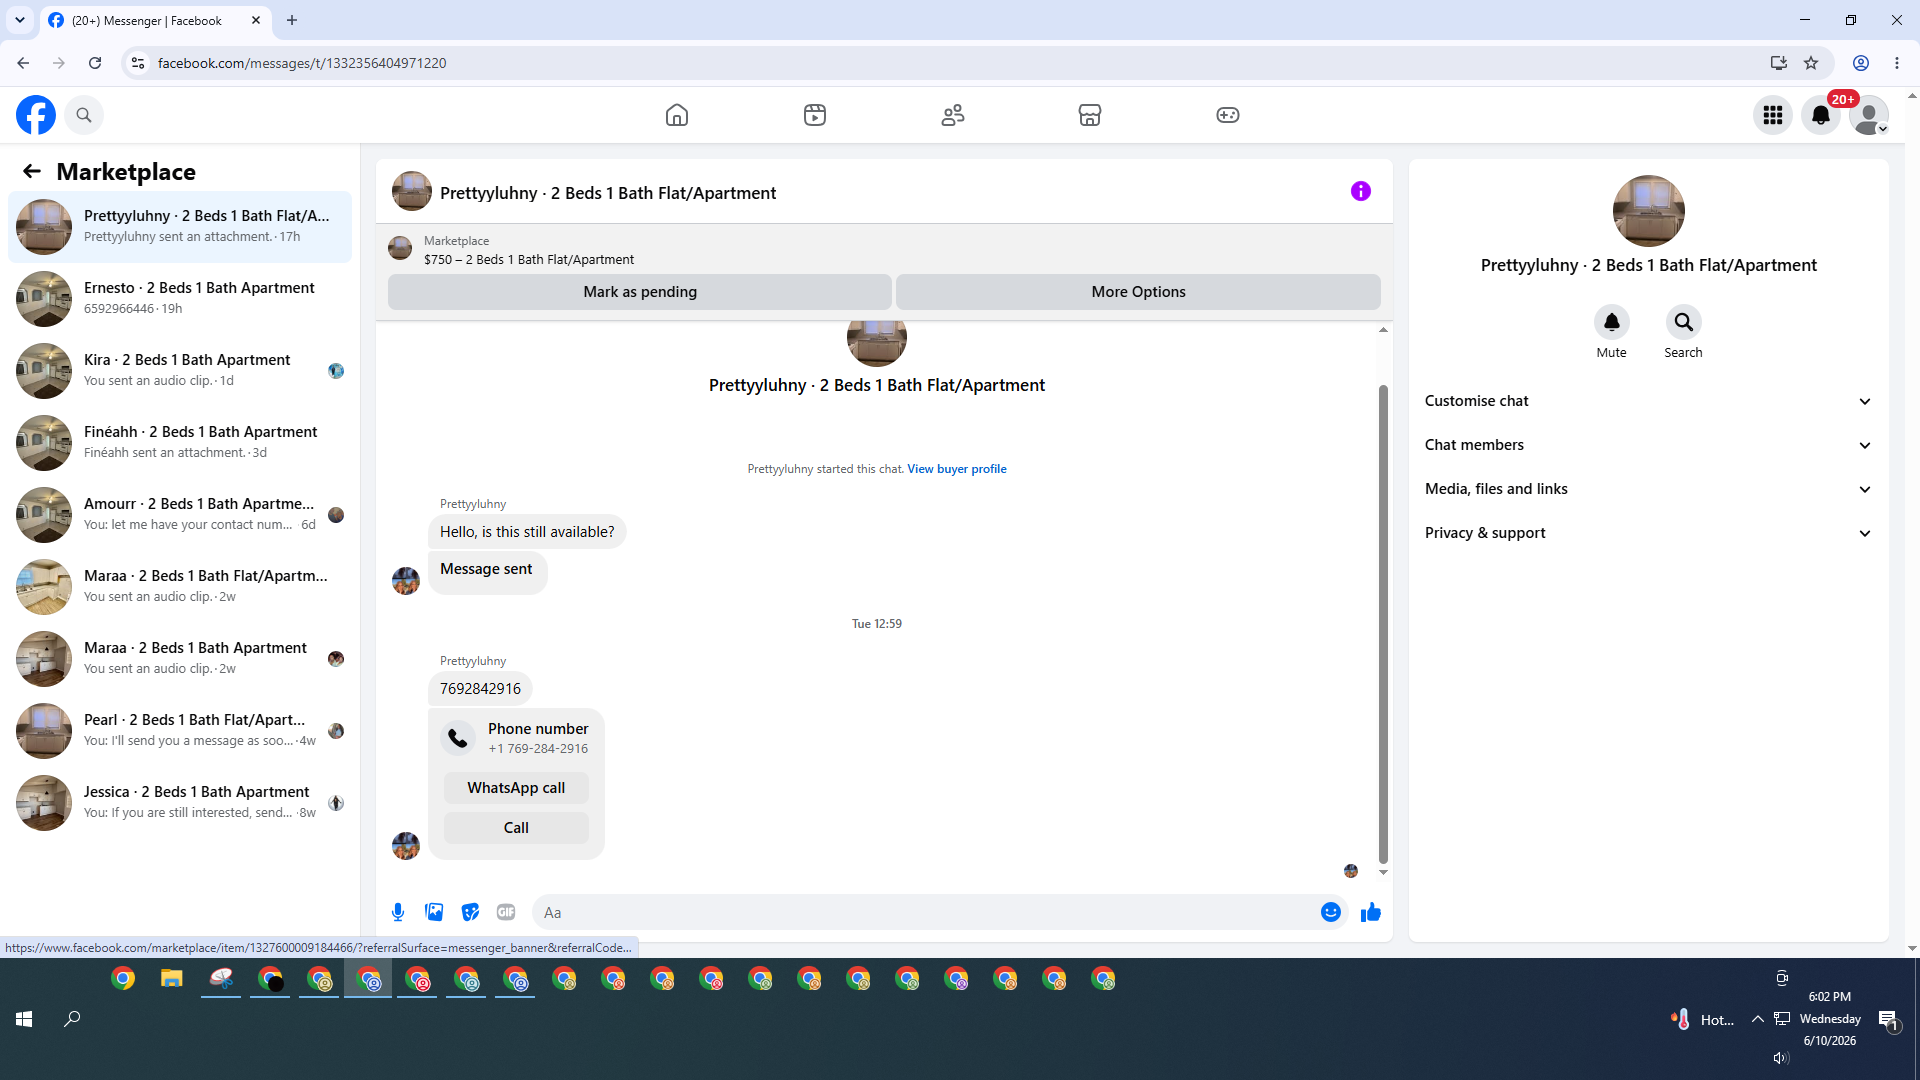The height and width of the screenshot is (1080, 1920).
Task: Click the Call button
Action: (x=516, y=828)
